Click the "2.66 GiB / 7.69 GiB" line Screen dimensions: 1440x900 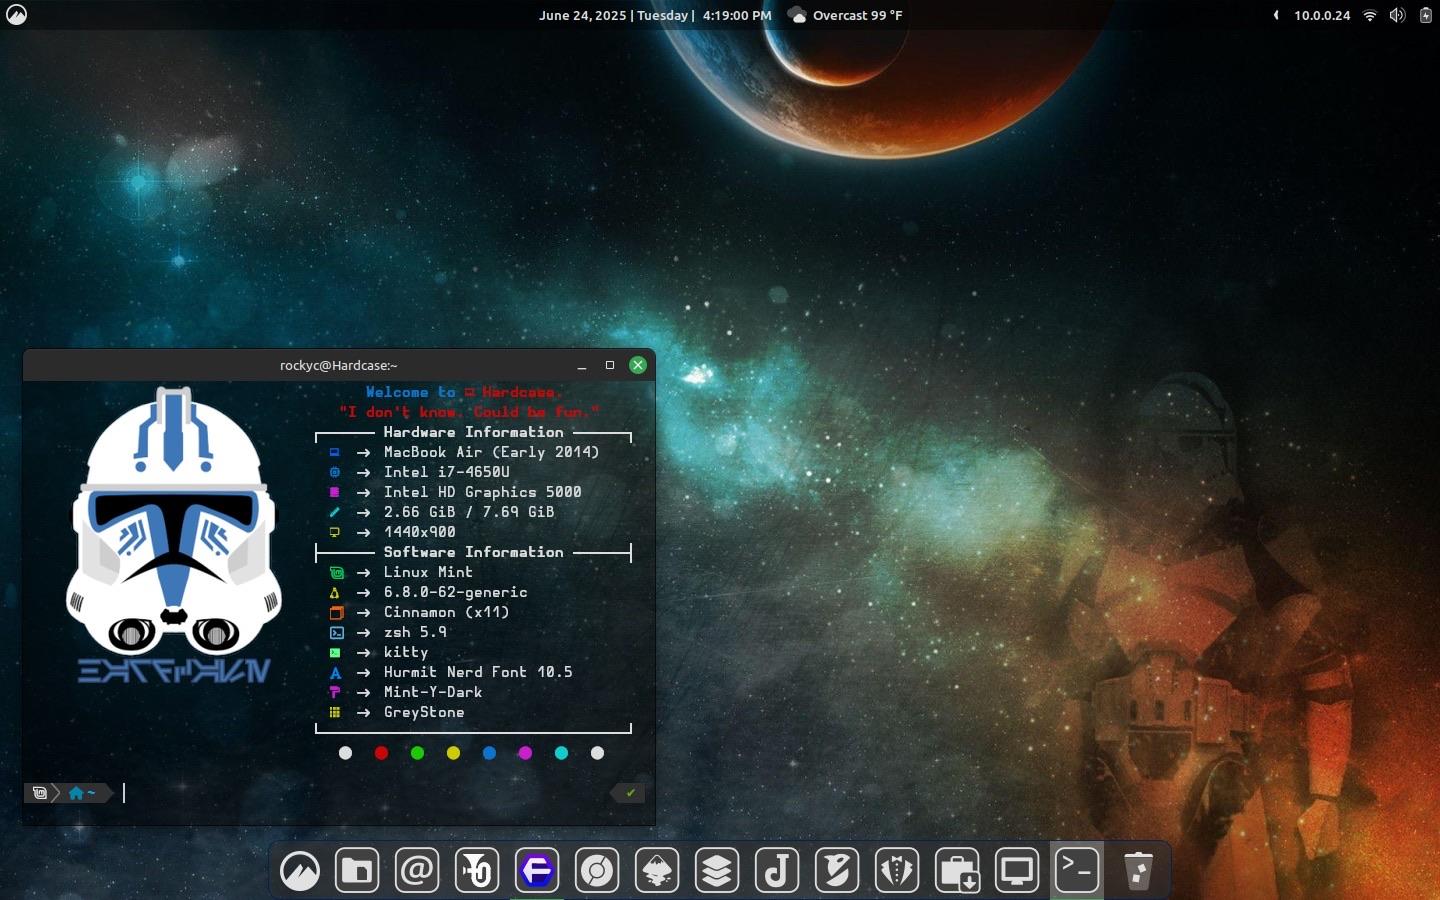pos(469,512)
